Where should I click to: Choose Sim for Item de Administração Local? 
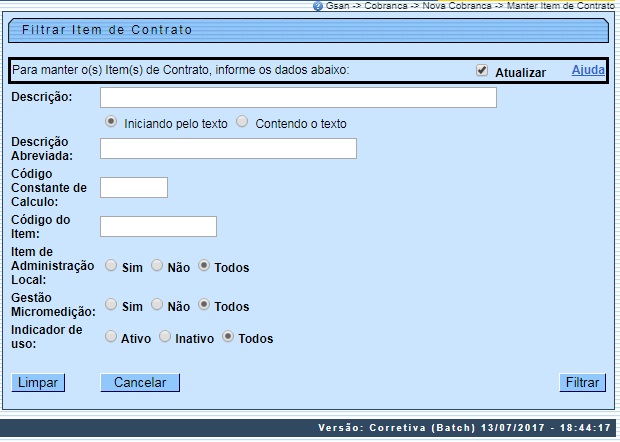pos(111,265)
